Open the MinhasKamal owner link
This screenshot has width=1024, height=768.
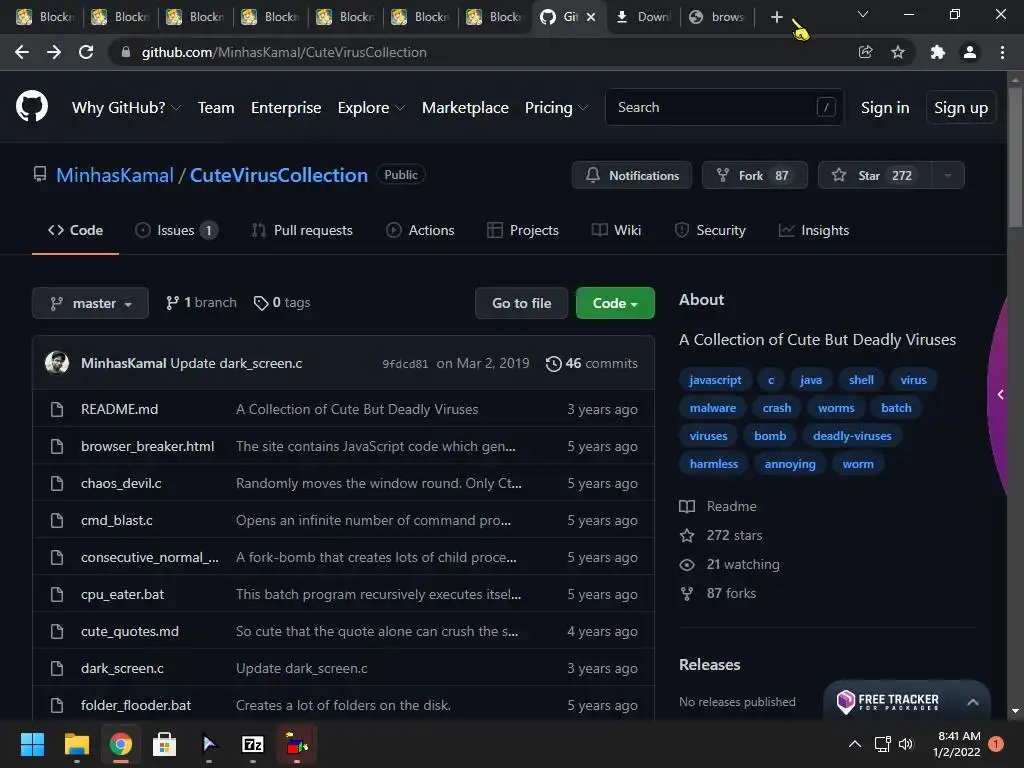tap(115, 175)
